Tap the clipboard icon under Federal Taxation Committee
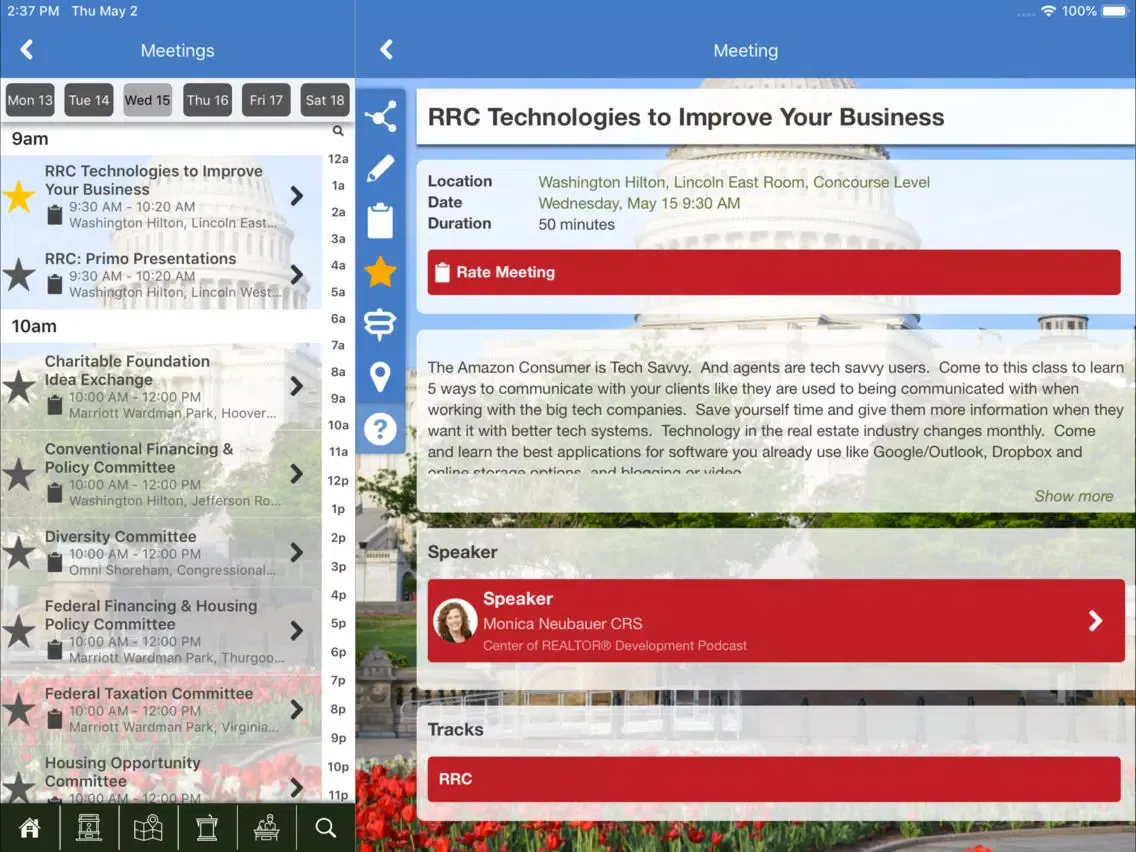The image size is (1136, 852). (x=54, y=719)
